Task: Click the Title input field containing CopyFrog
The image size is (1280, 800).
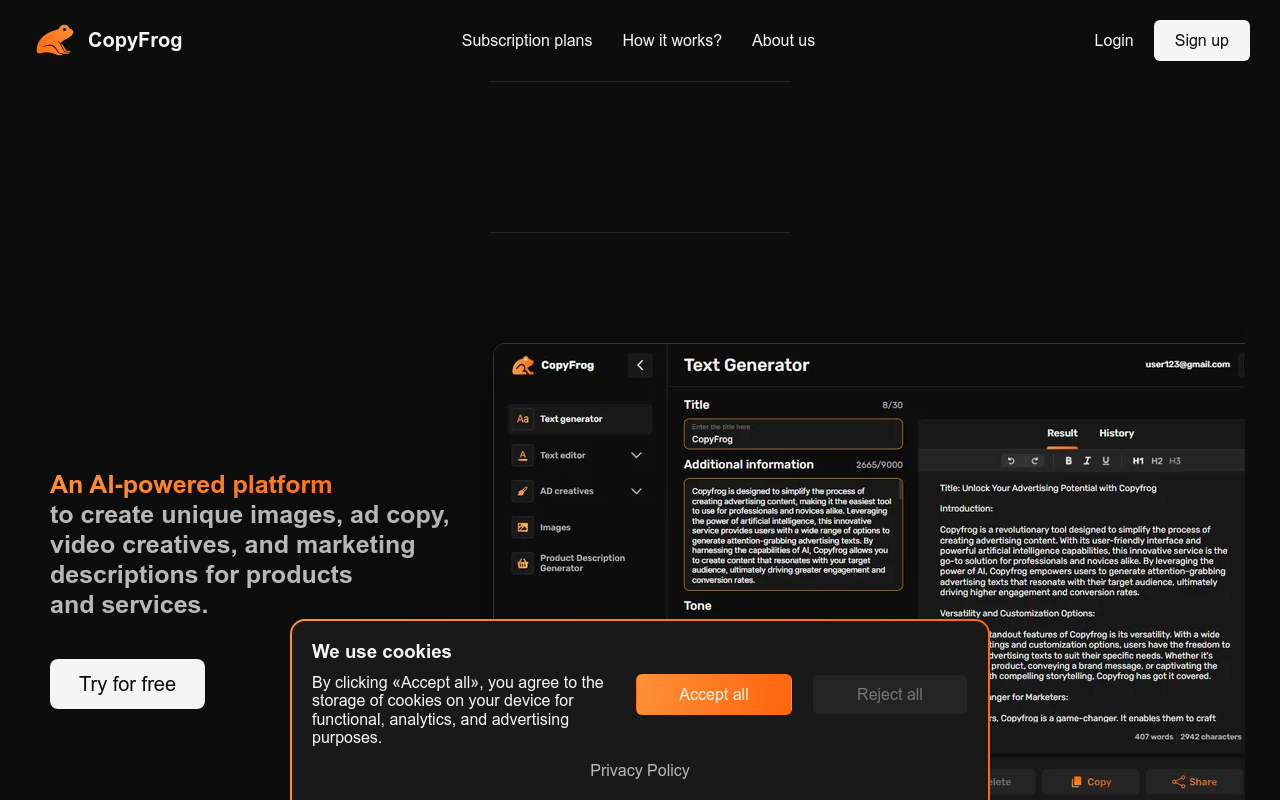Action: (x=793, y=434)
